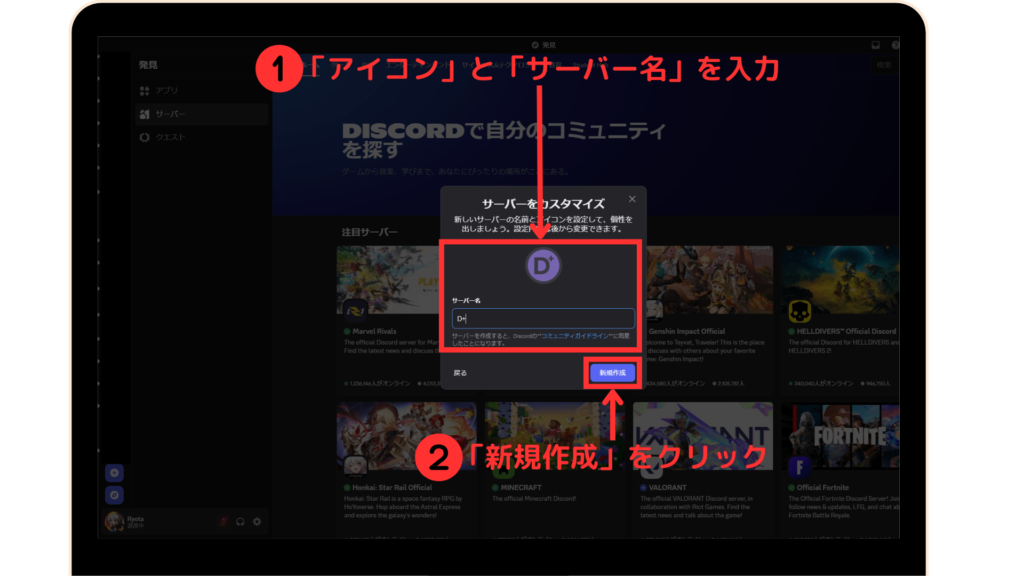Image resolution: width=1024 pixels, height=576 pixels.
Task: Toggle the headphones deafen icon
Action: point(240,521)
